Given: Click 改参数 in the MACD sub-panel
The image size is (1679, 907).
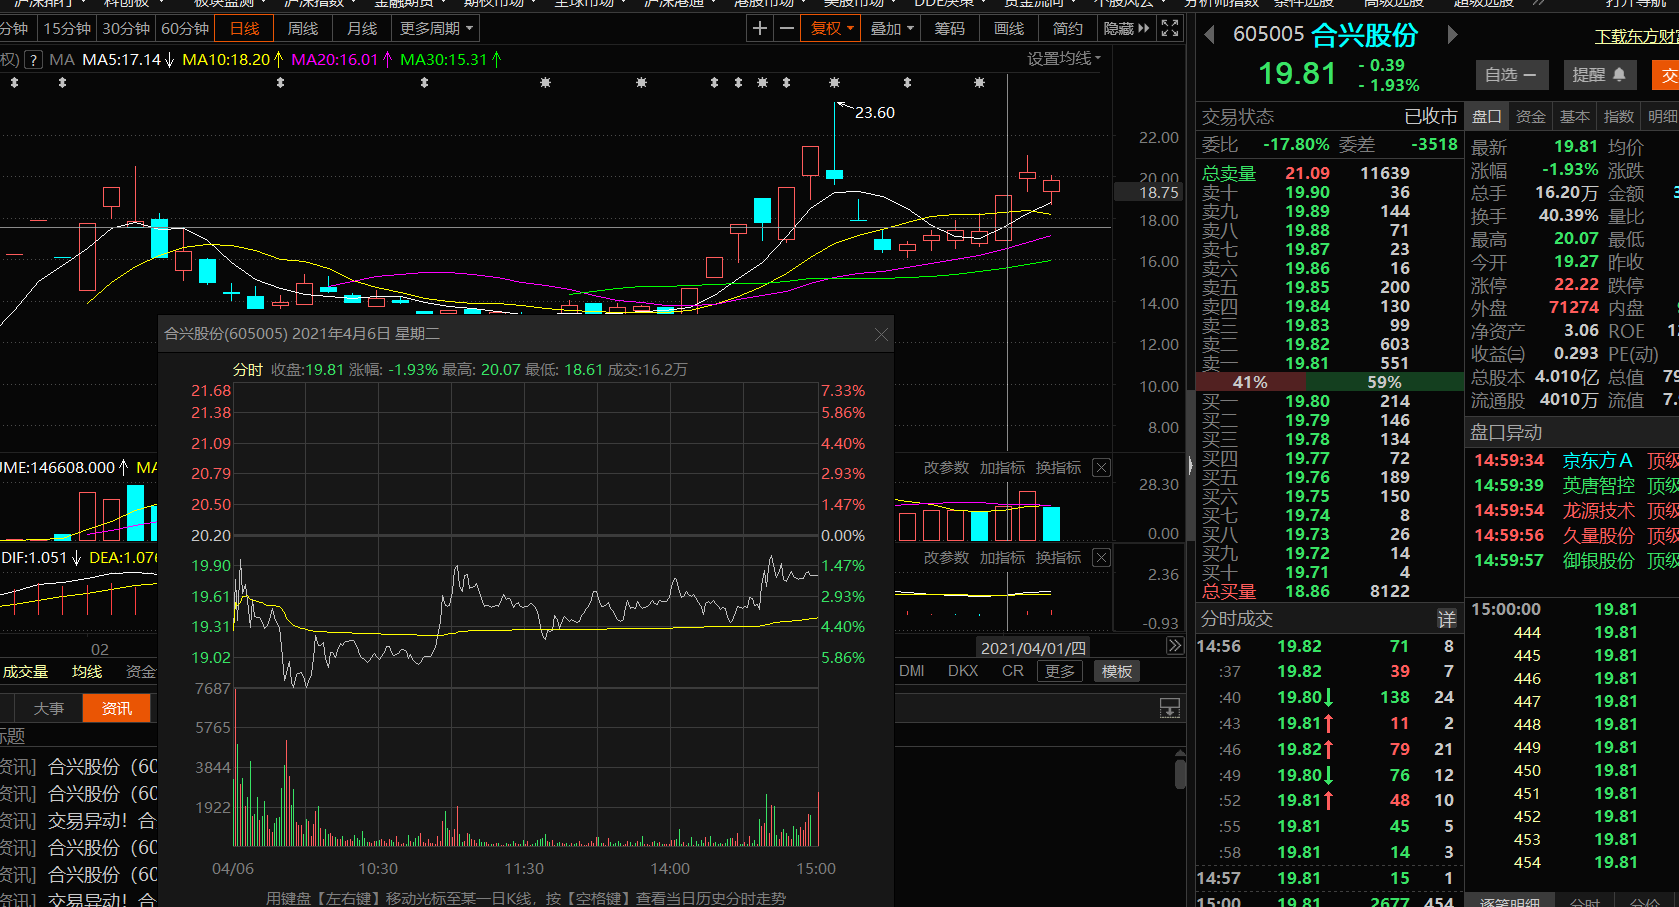Looking at the screenshot, I should [946, 557].
